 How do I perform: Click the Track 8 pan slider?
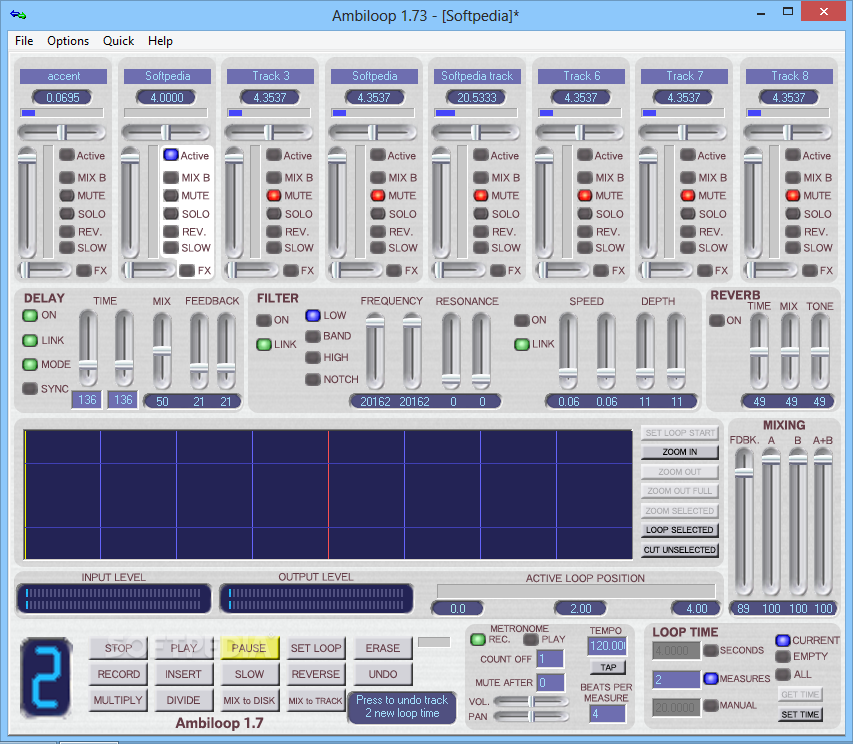tap(787, 132)
